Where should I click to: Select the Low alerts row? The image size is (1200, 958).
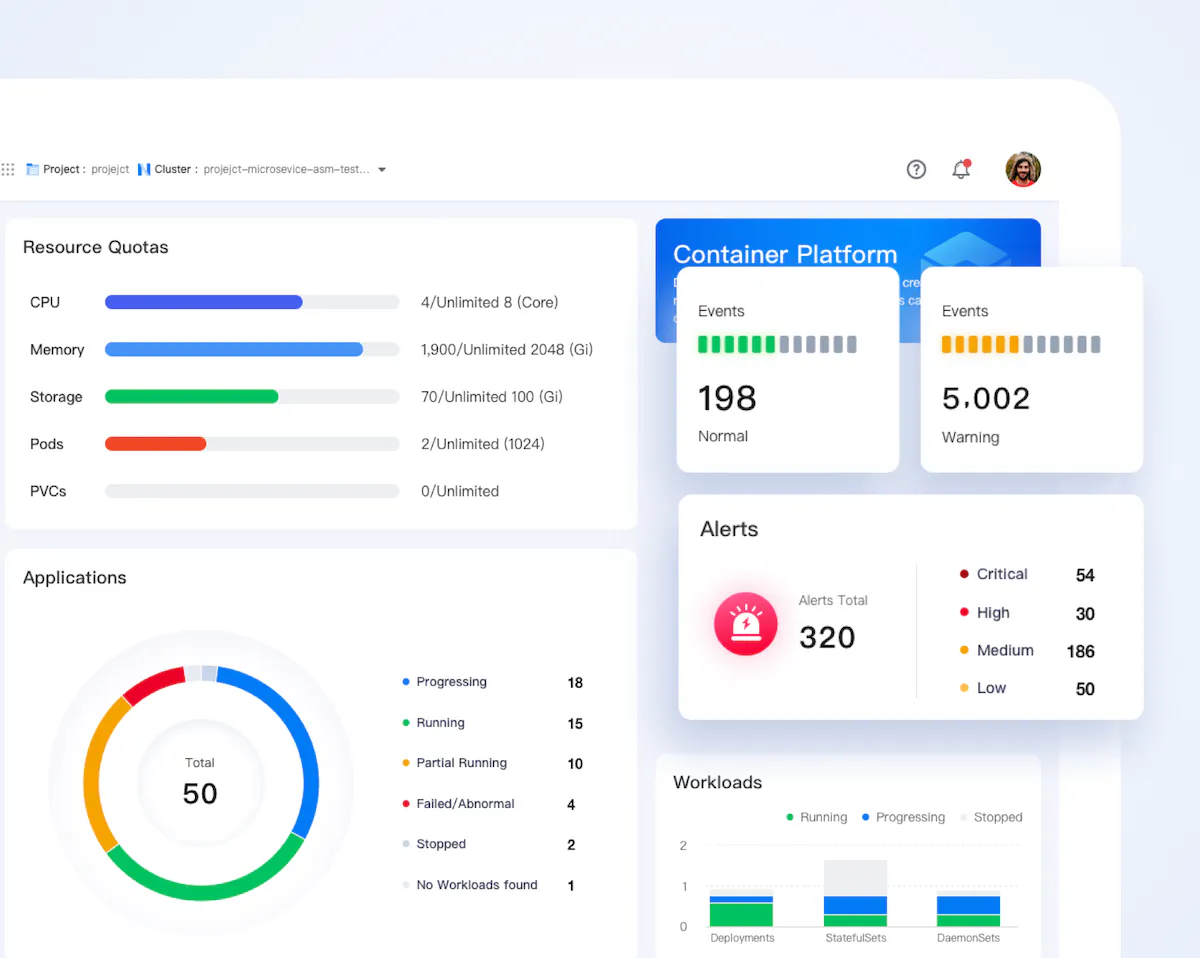(x=1027, y=689)
